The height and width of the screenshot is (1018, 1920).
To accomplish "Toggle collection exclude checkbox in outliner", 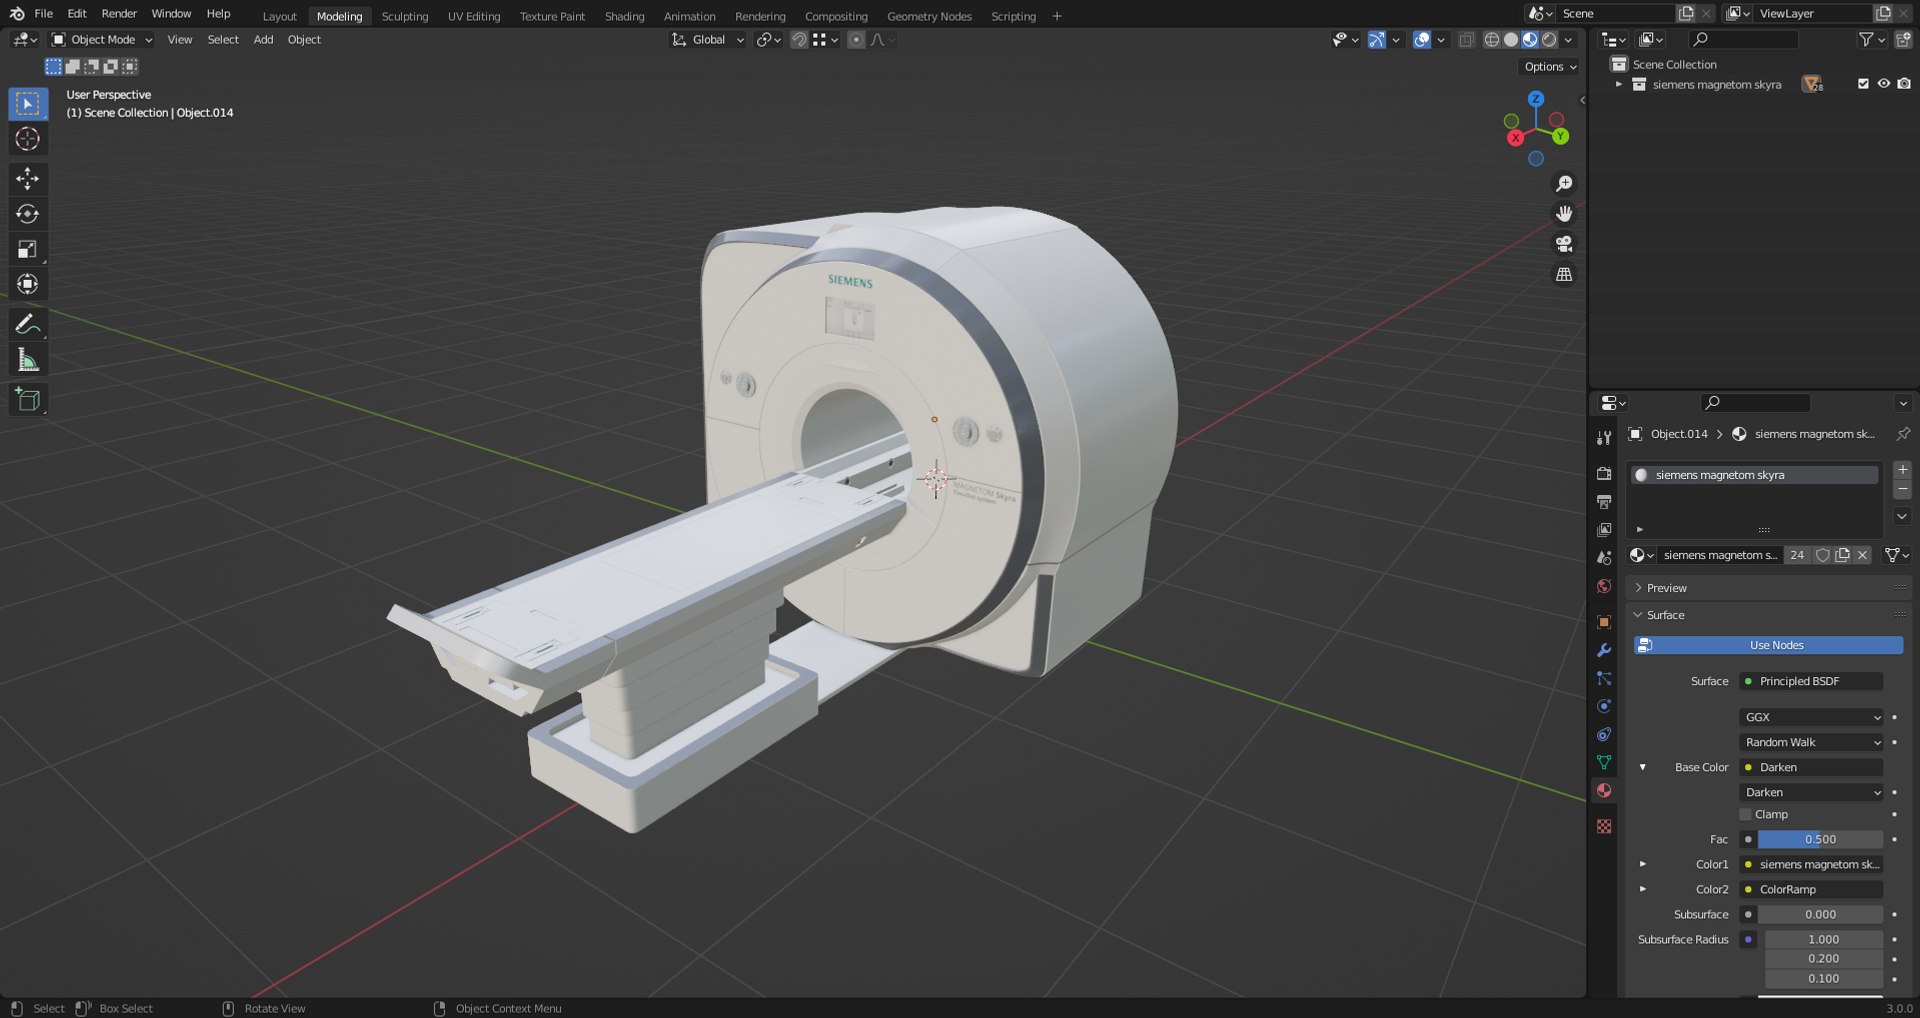I will click(1863, 84).
